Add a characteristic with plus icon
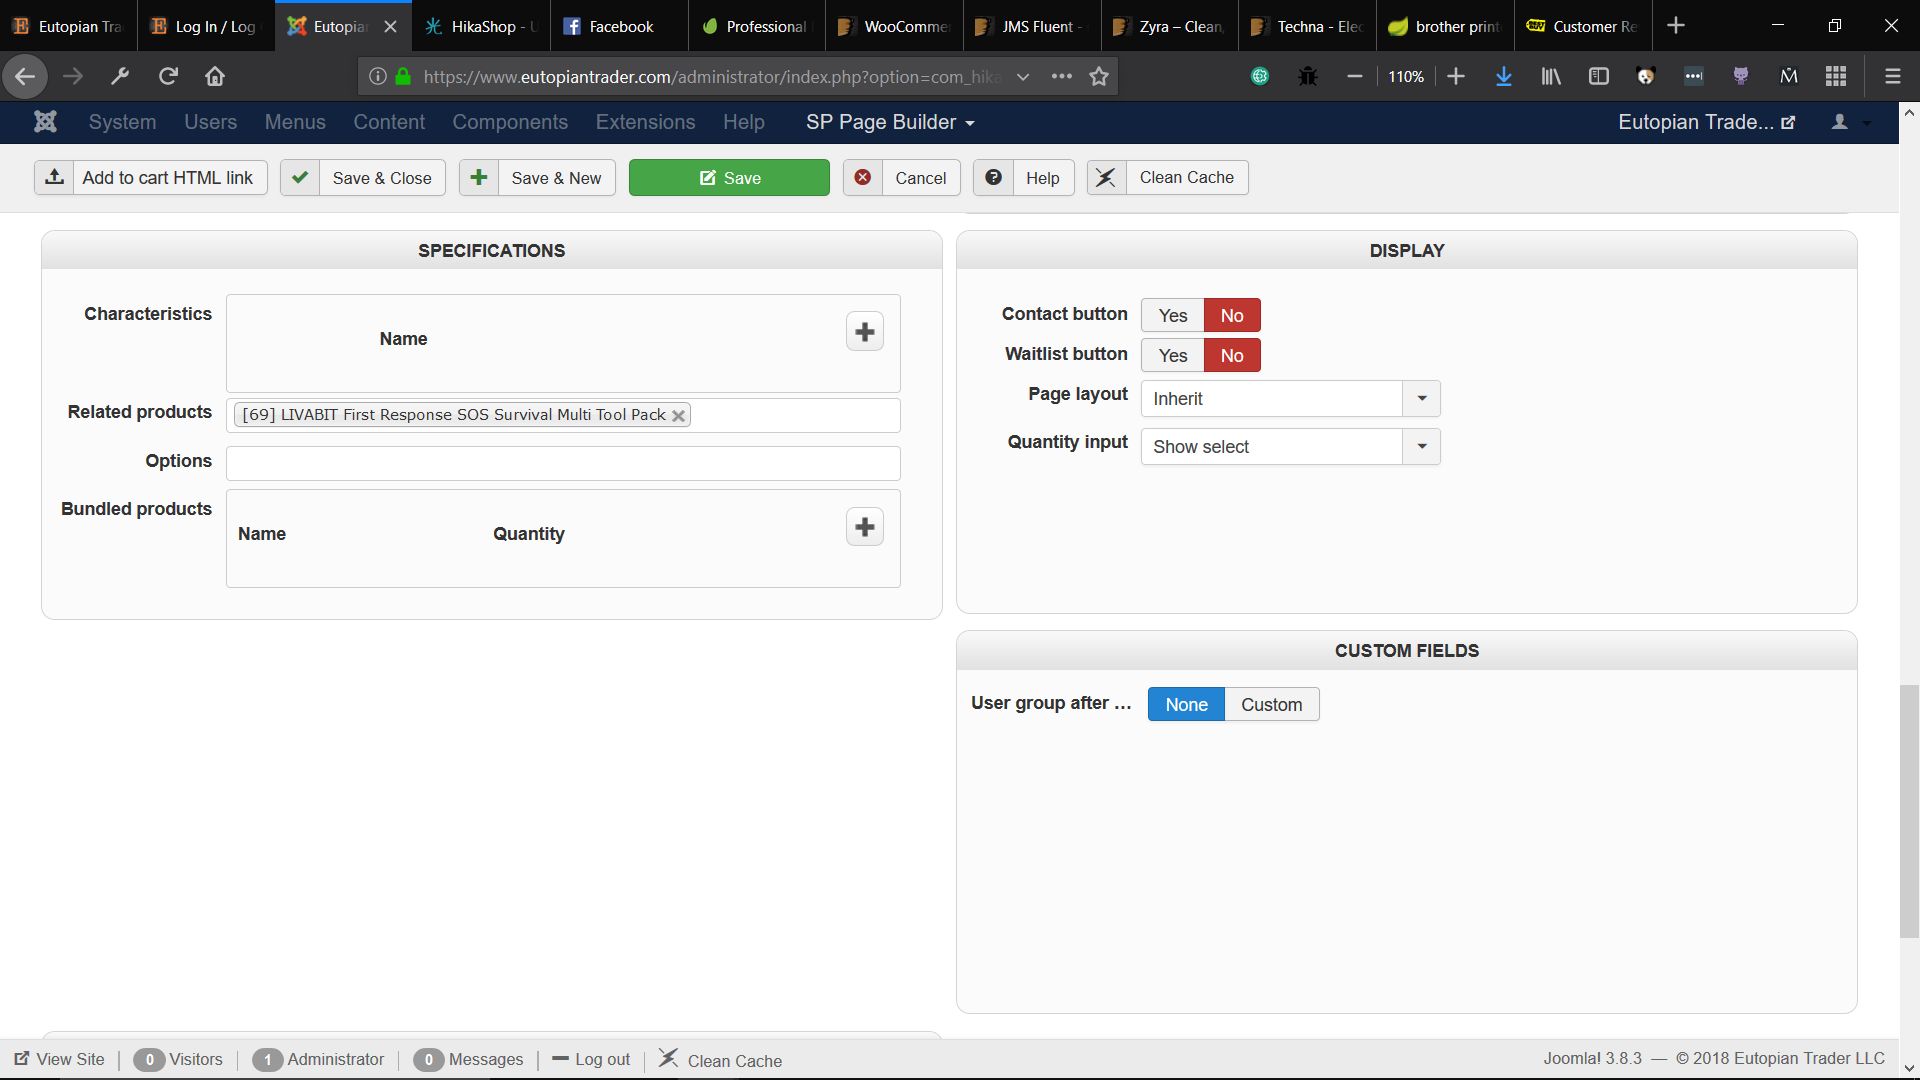The image size is (1920, 1080). pyautogui.click(x=864, y=332)
